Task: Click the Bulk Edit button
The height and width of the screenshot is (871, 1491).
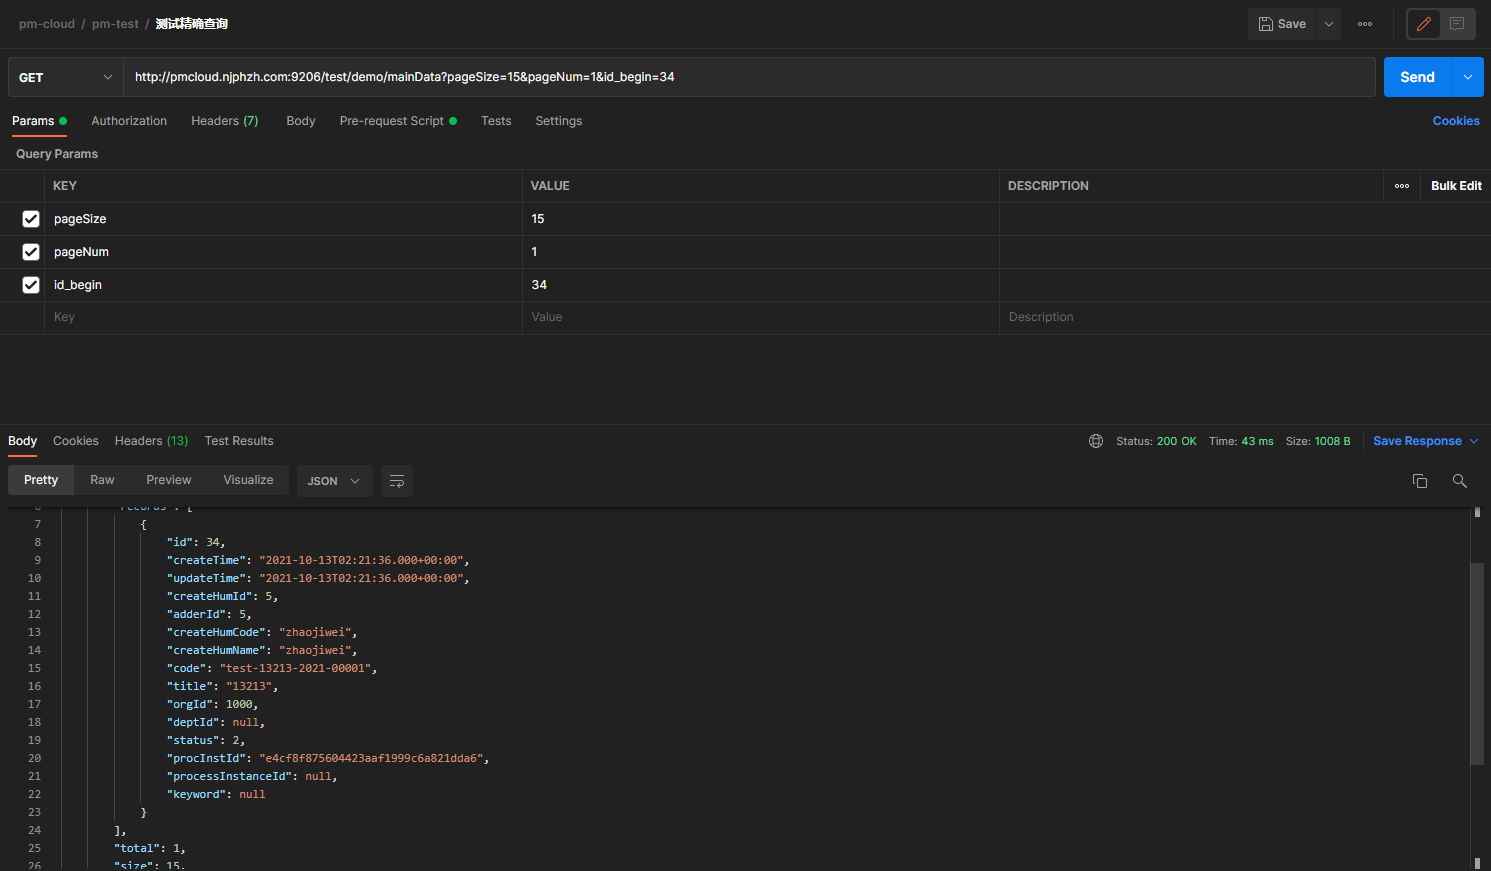Action: coord(1456,186)
